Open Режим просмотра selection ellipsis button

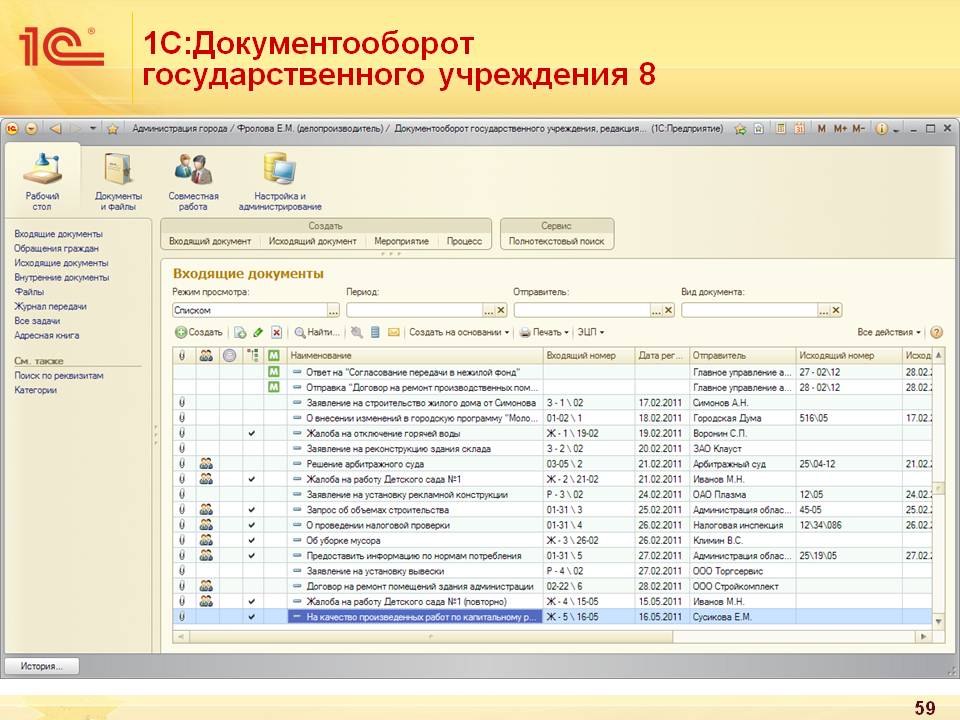click(333, 310)
